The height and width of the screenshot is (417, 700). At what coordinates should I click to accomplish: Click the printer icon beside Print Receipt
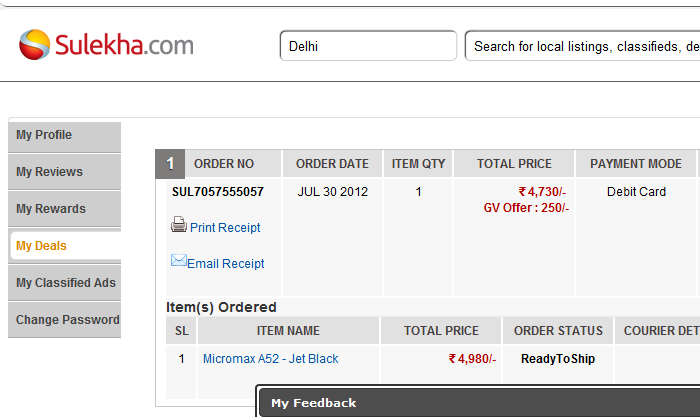point(179,225)
